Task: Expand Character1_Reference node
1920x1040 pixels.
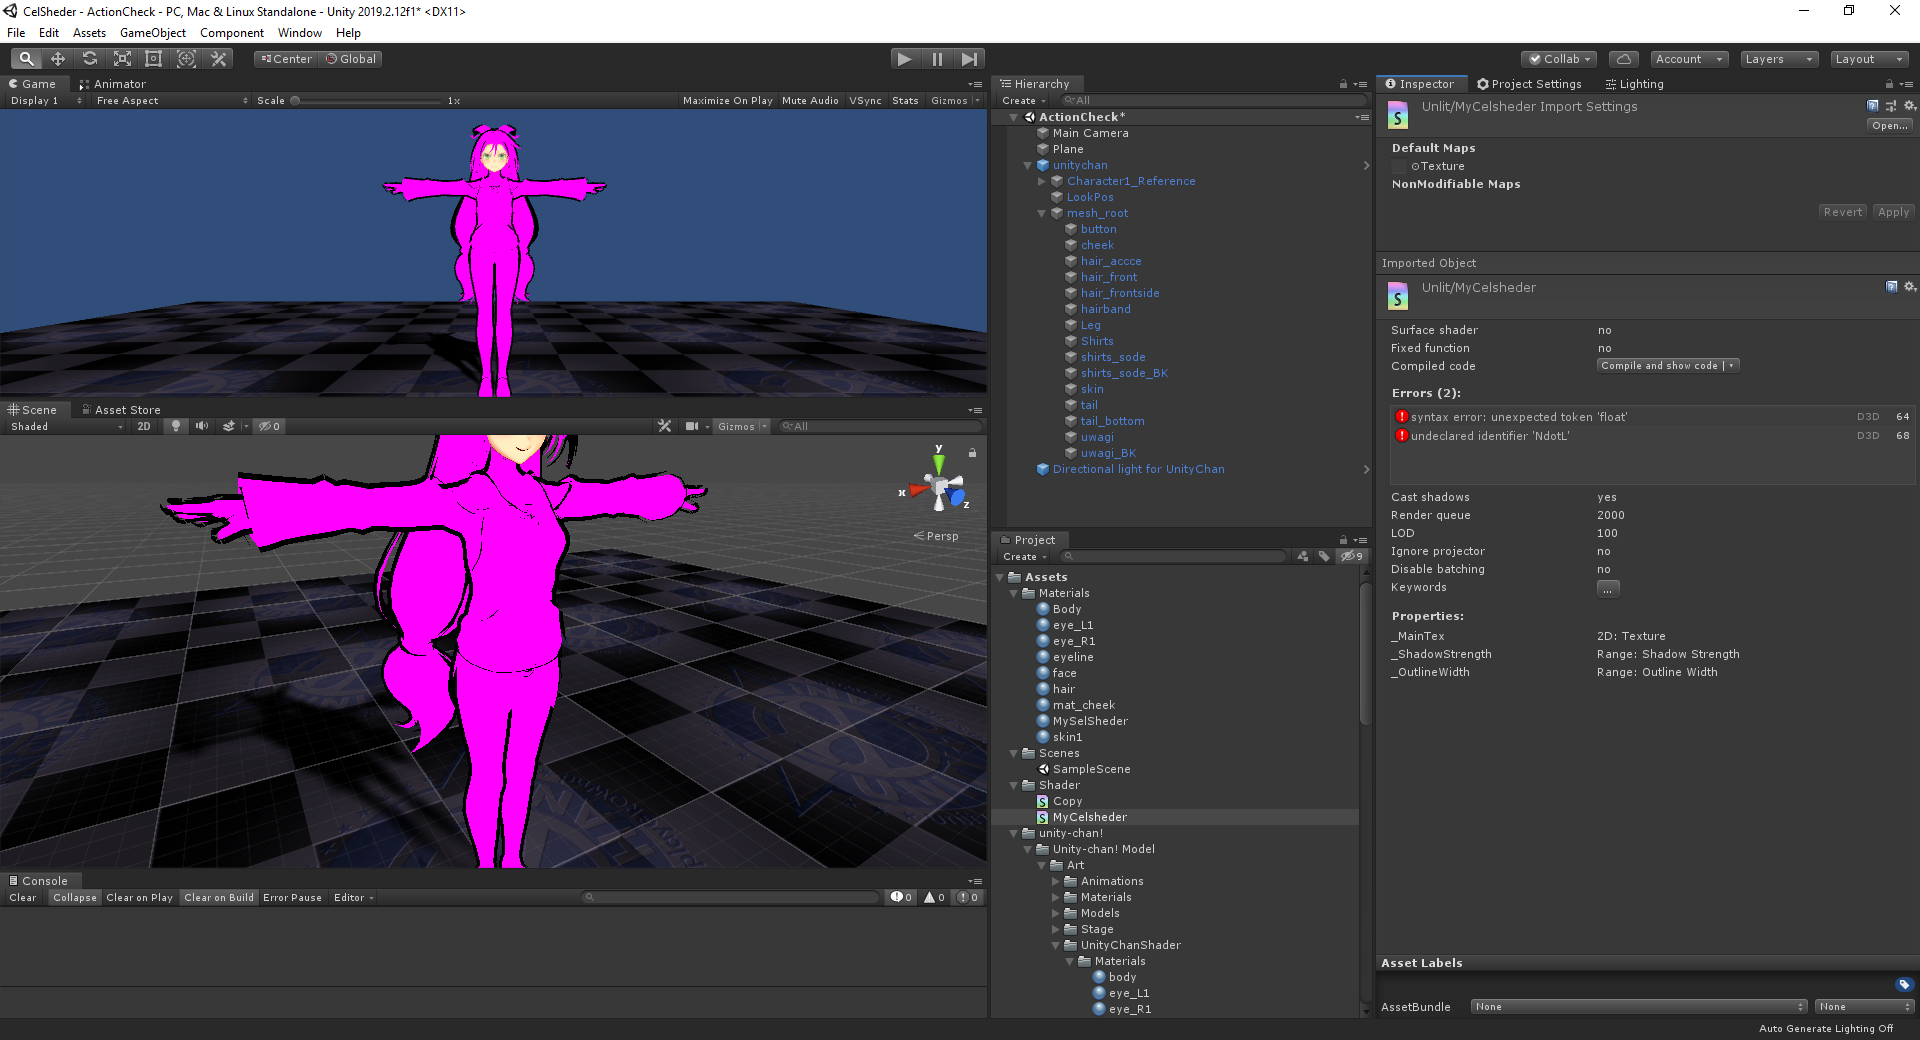Action: [x=1042, y=181]
